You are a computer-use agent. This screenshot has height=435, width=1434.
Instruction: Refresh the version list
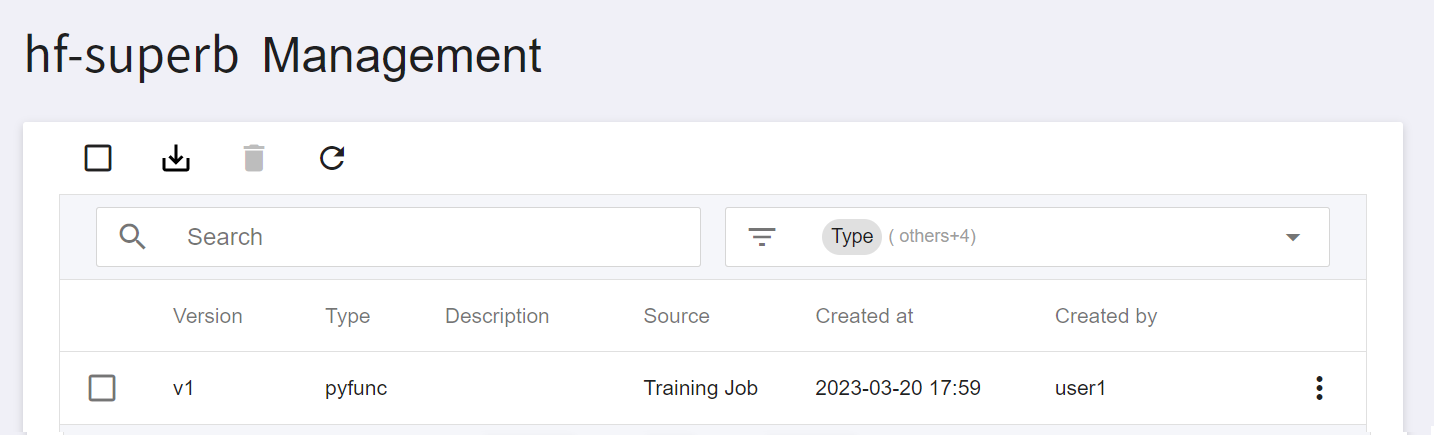pyautogui.click(x=332, y=158)
